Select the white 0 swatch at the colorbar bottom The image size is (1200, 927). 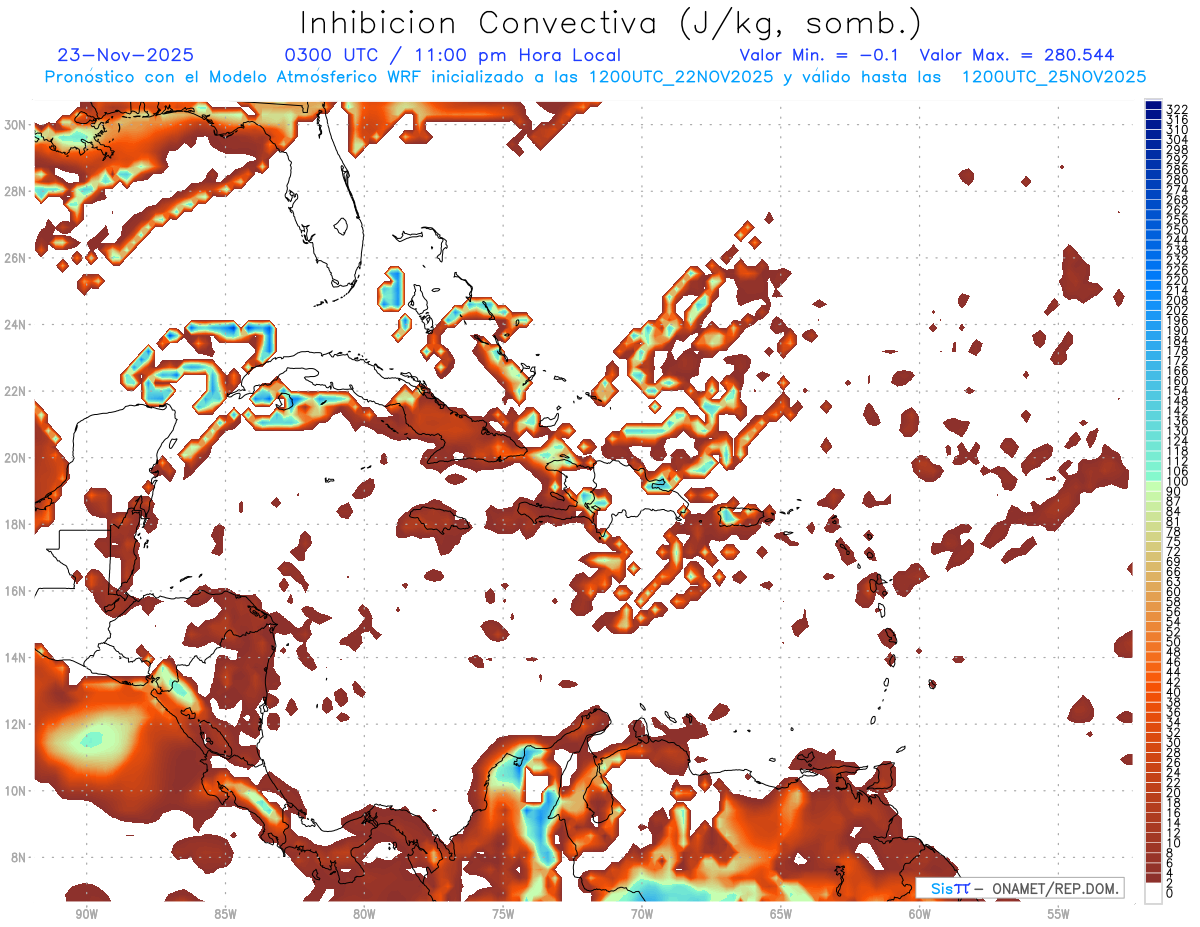[x=1153, y=893]
